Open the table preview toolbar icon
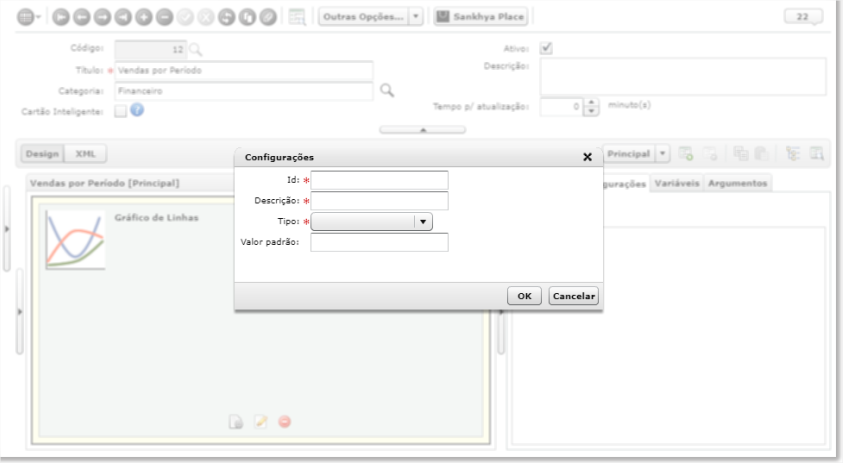Image resolution: width=843 pixels, height=463 pixels. 297,17
